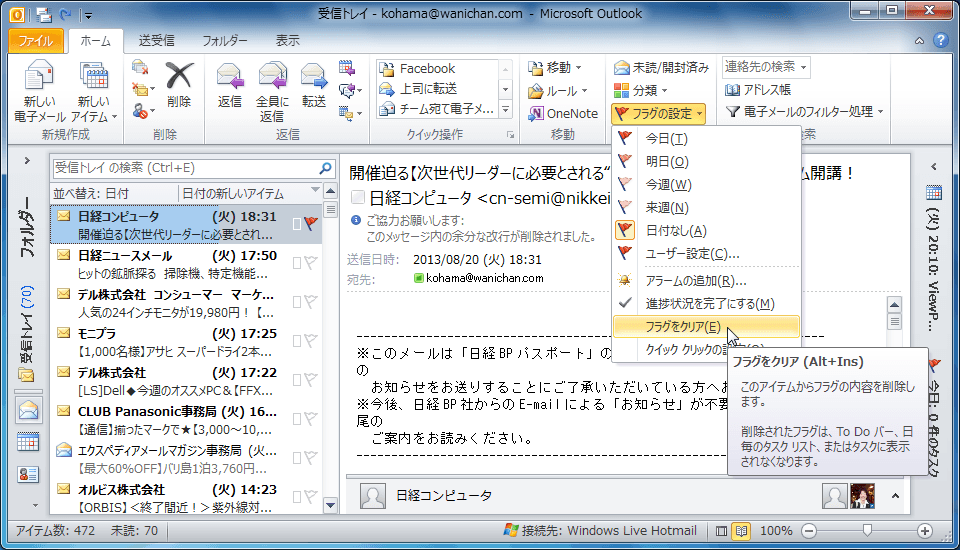This screenshot has height=550, width=960.
Task: Open the 新しいアイテム menu button
Action: pos(94,92)
